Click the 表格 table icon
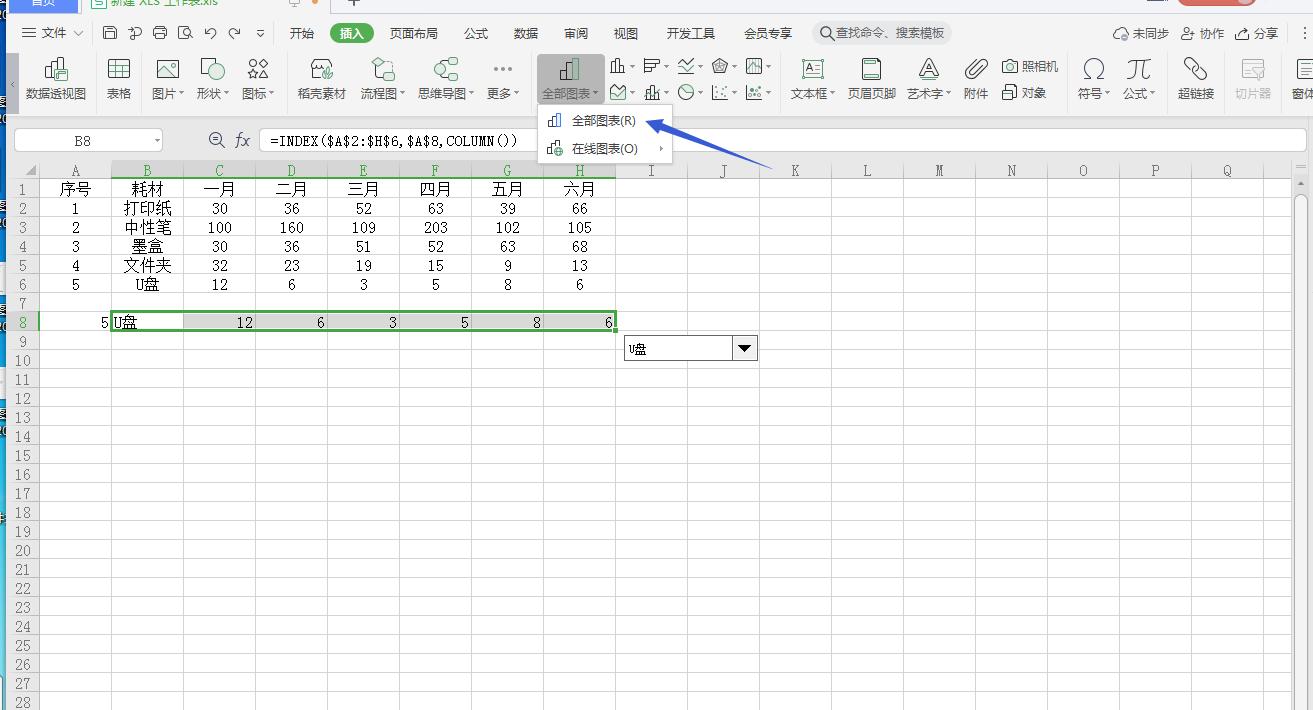Viewport: 1313px width, 710px height. (119, 78)
